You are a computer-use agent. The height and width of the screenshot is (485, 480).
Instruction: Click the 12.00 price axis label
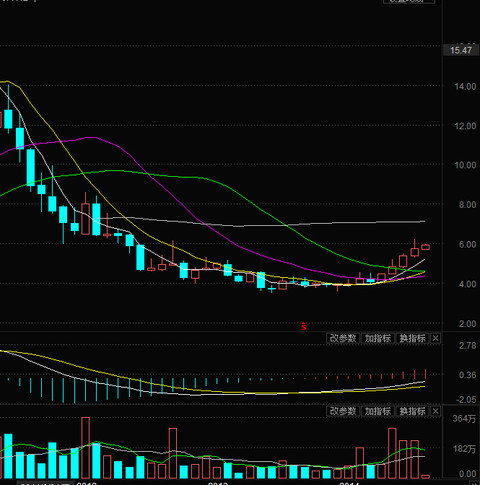pos(465,126)
